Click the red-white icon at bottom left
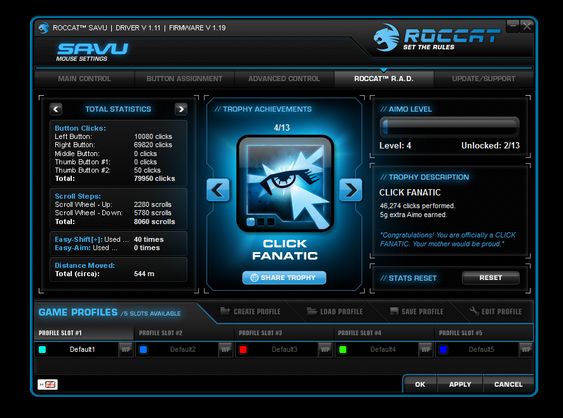The image size is (563, 418). [x=48, y=385]
